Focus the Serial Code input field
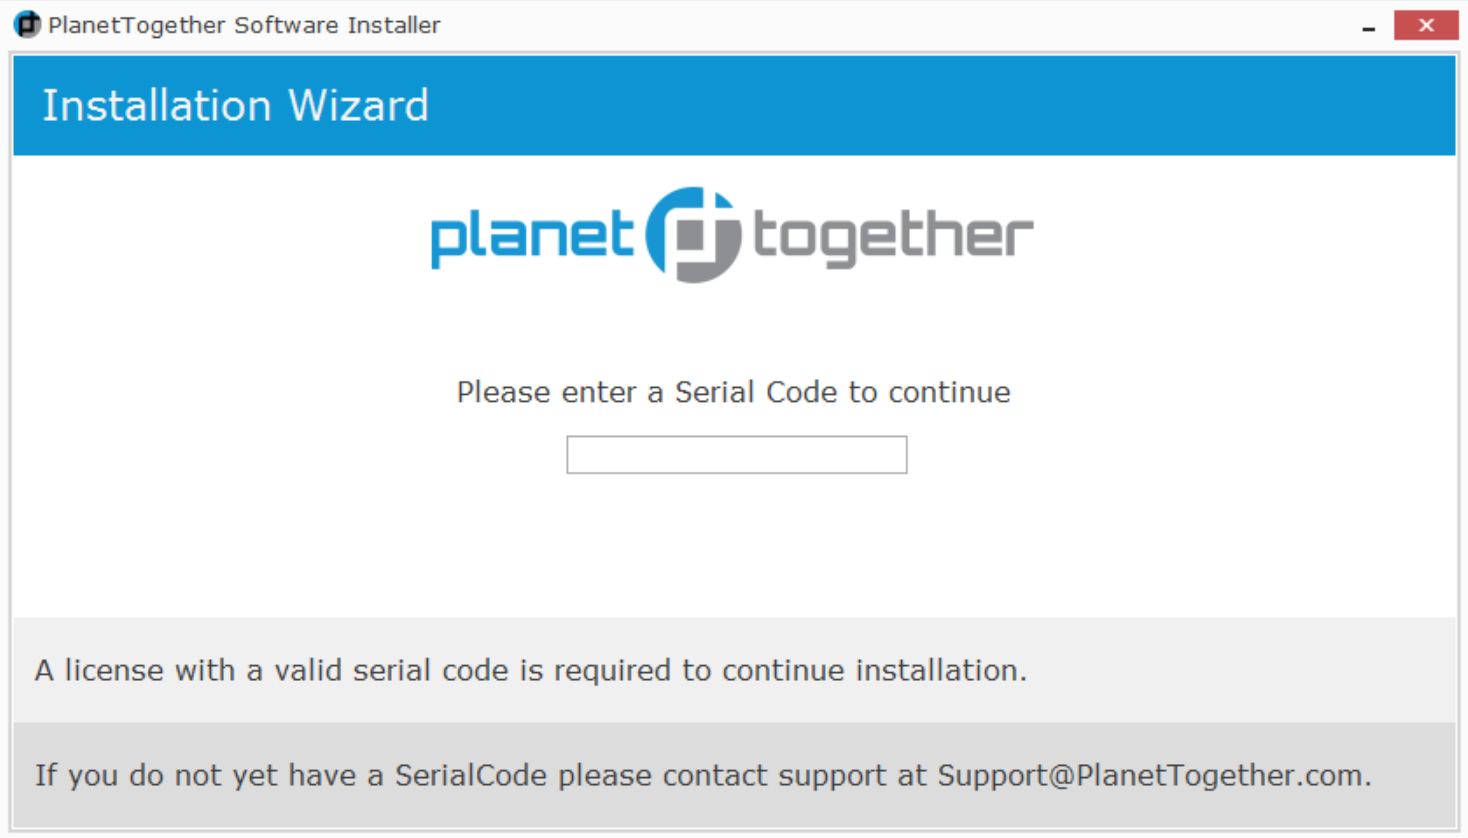 click(736, 455)
